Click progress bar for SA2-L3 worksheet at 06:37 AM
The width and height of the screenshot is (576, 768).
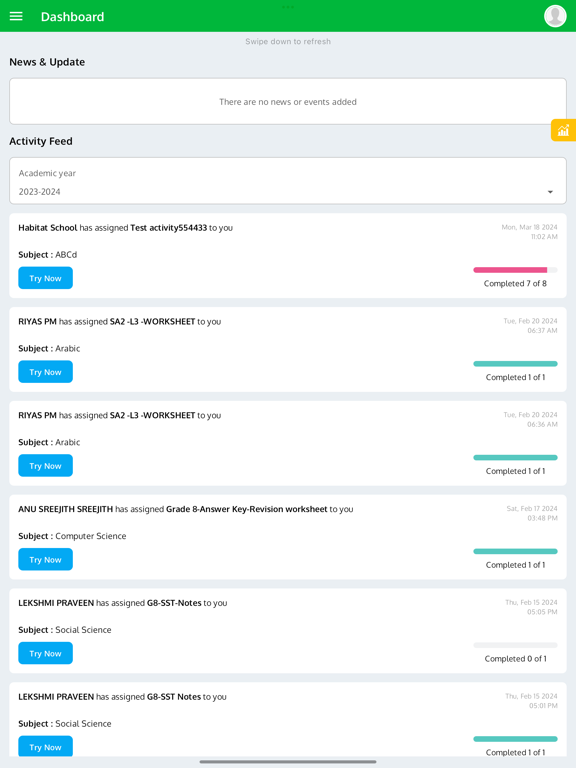(x=515, y=364)
